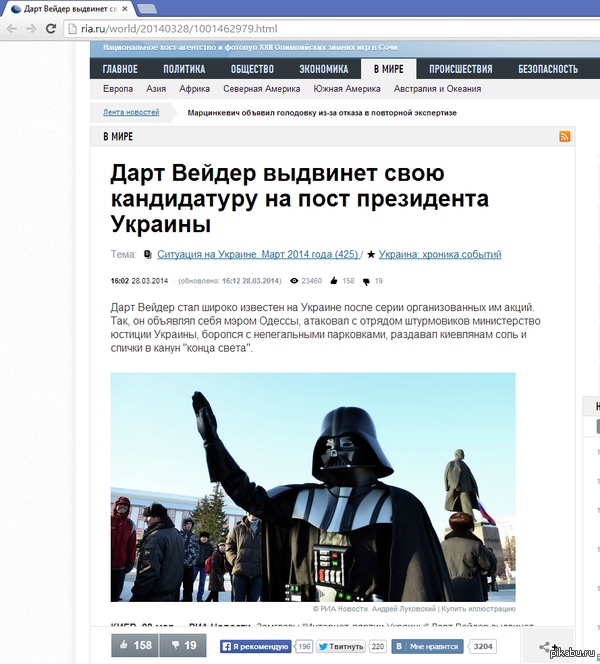Screen dimensions: 600x664
Task: Open the БЕЗОПАСНОСТЬ section
Action: tap(548, 69)
